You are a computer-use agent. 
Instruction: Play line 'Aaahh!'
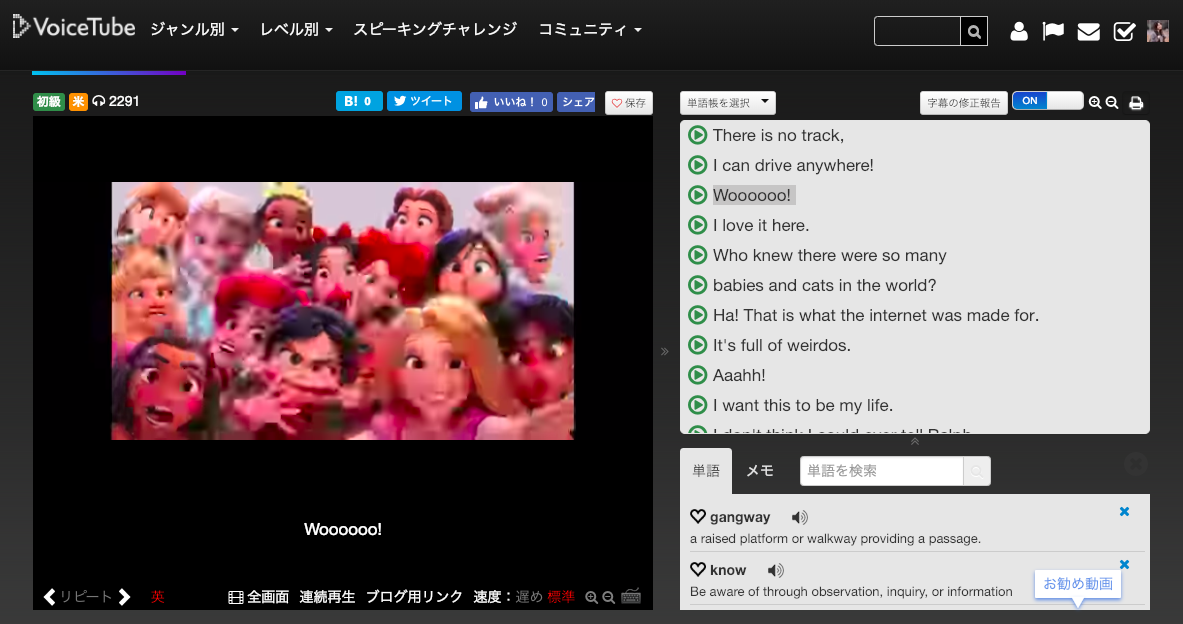pos(697,375)
